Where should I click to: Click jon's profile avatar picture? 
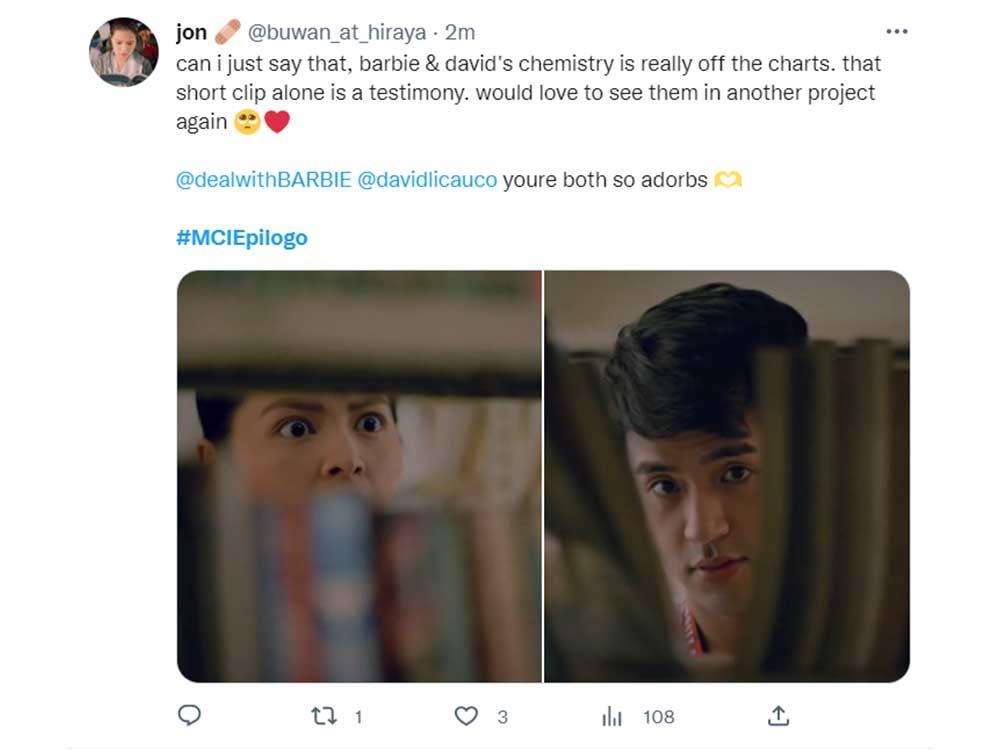[x=124, y=52]
